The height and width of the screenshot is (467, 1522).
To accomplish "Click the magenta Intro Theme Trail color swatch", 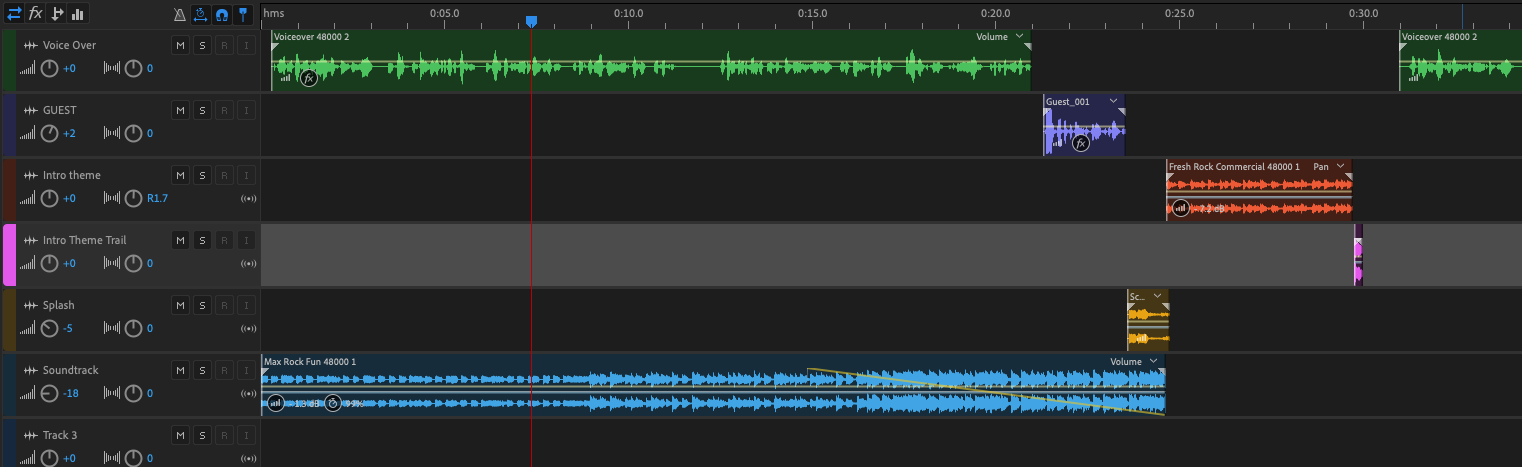I will coord(9,255).
